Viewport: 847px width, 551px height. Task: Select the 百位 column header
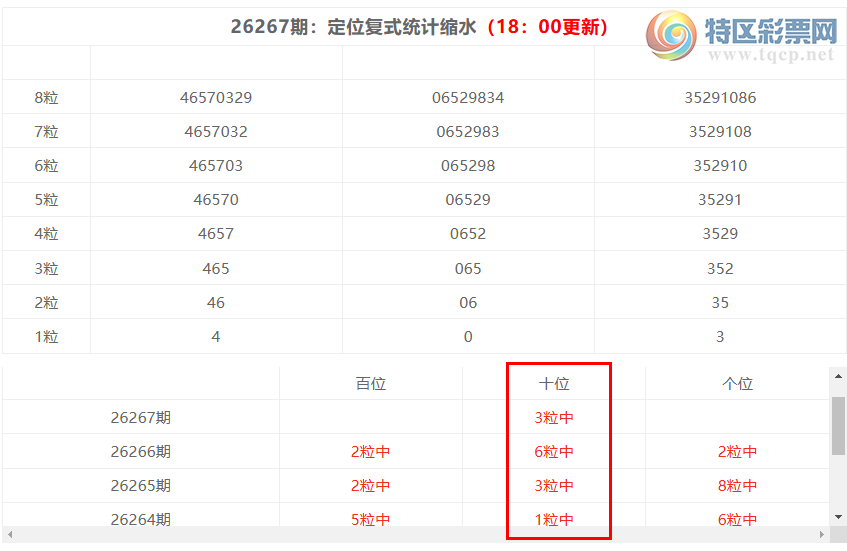[371, 384]
